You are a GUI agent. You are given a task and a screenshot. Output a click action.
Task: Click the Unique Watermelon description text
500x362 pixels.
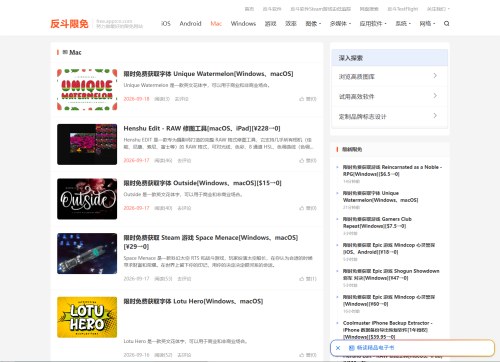(x=197, y=85)
